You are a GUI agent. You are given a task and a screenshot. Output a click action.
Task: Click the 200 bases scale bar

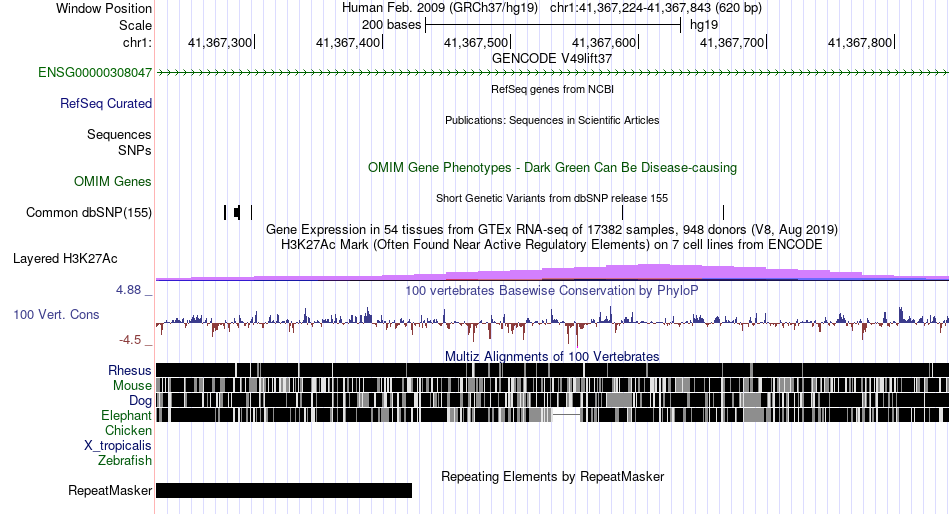click(x=553, y=25)
